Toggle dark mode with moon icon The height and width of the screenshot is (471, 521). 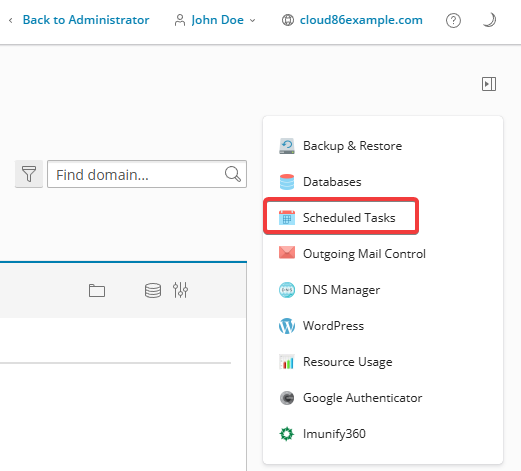click(x=489, y=20)
